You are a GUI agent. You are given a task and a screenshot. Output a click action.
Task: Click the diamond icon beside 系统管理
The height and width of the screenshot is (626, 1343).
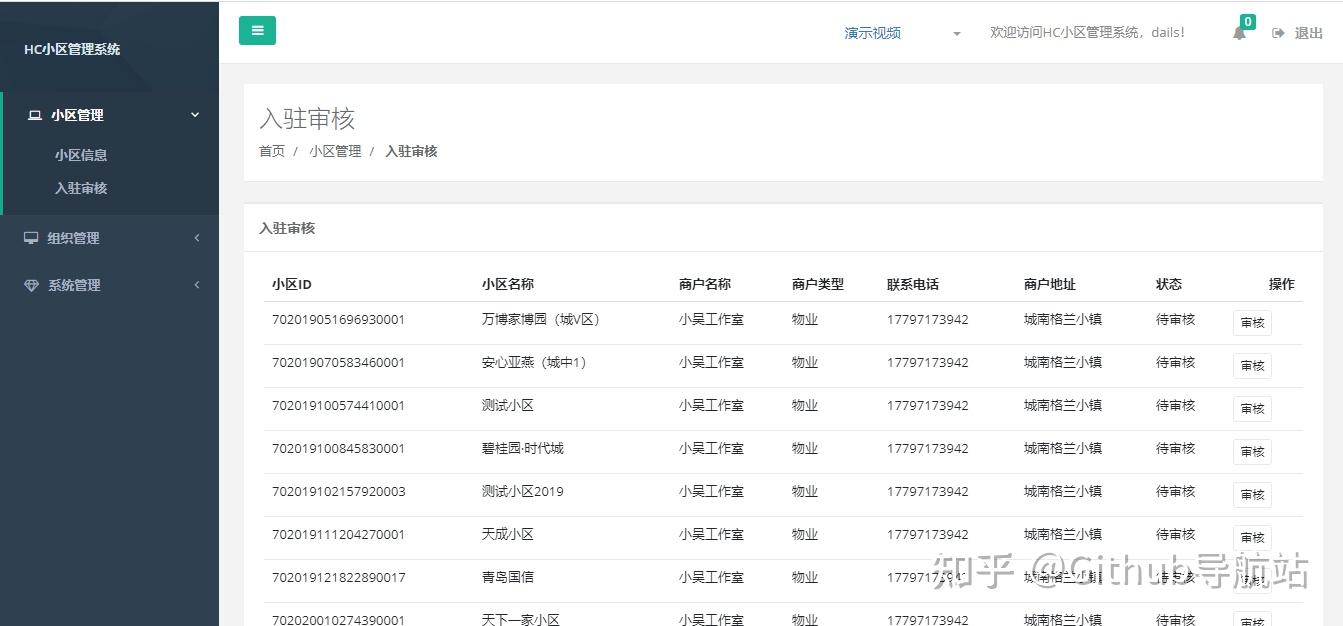point(31,285)
